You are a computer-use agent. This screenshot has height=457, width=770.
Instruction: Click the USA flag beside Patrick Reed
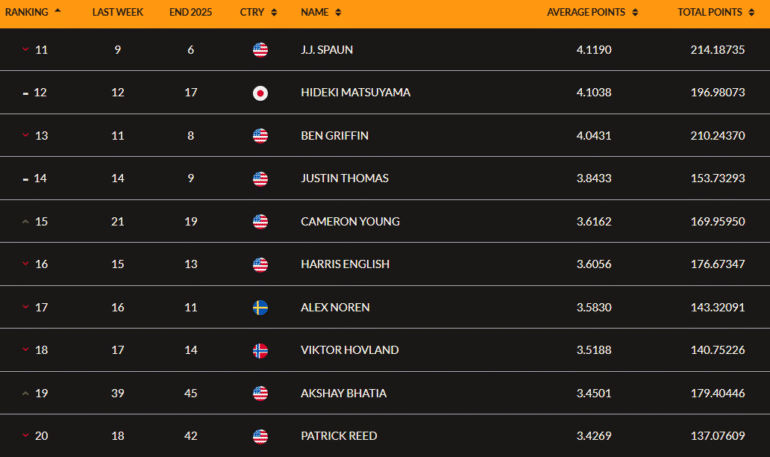pyautogui.click(x=260, y=436)
